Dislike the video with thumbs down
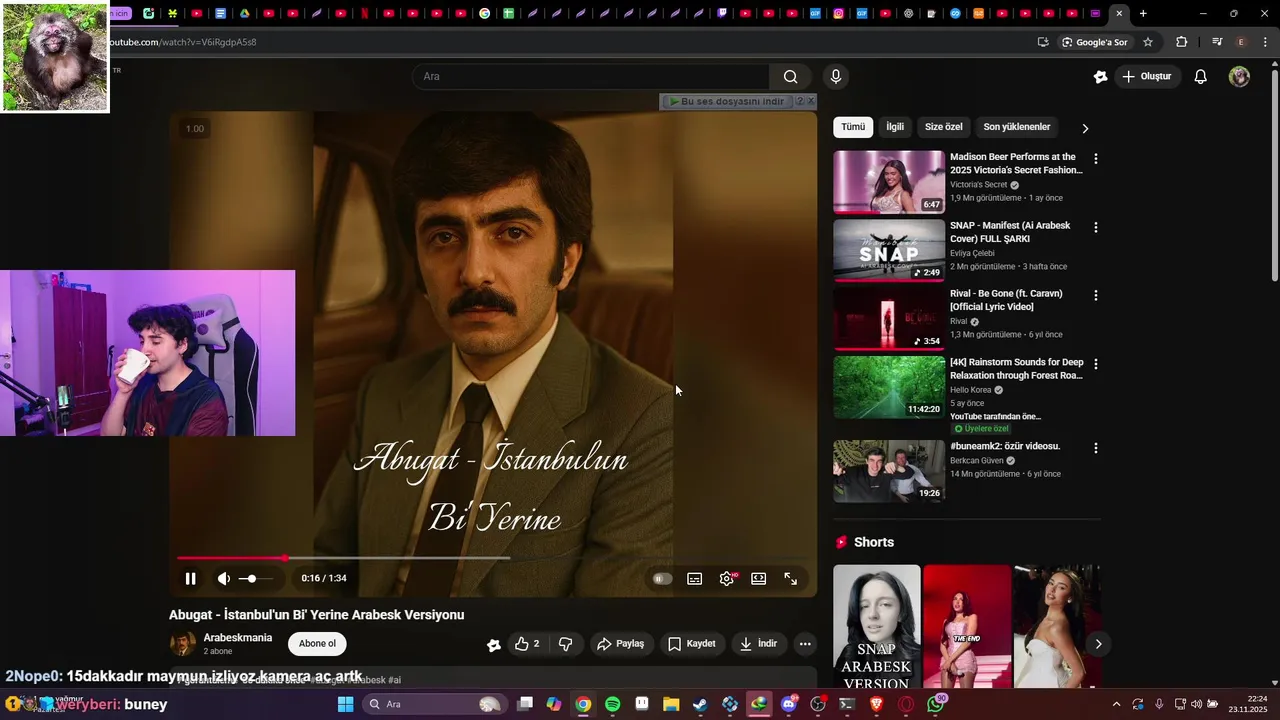This screenshot has width=1280, height=720. [565, 644]
